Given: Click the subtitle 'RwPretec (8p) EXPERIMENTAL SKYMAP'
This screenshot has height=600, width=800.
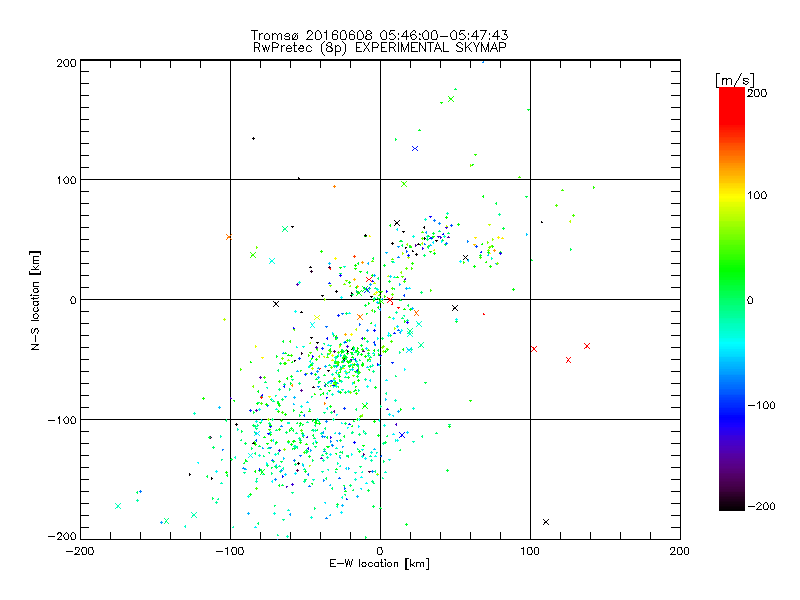Looking at the screenshot, I should tap(380, 47).
